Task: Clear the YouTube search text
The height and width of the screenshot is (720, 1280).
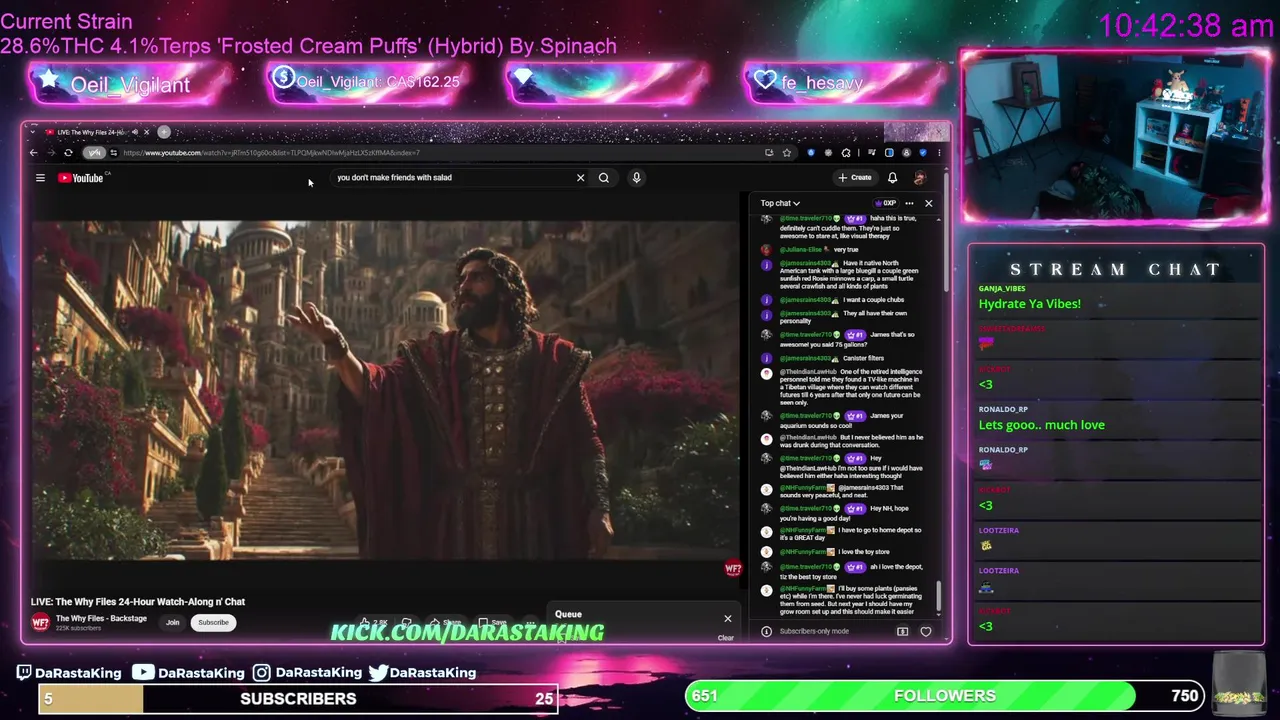Action: coord(580,178)
